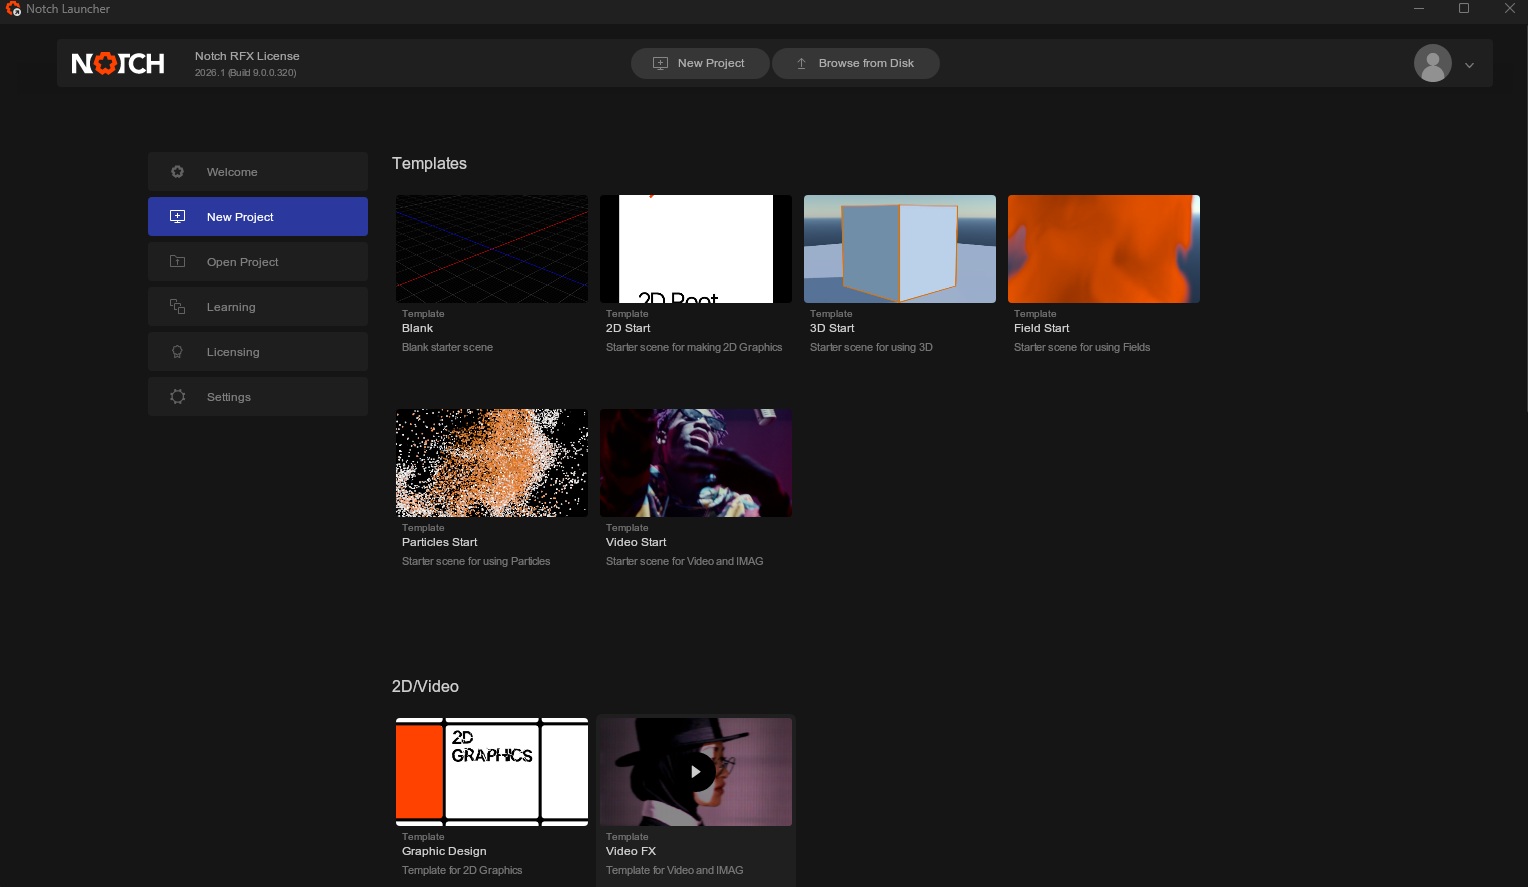The height and width of the screenshot is (887, 1528).
Task: Click the 'Graphic Design' title text
Action: point(444,851)
